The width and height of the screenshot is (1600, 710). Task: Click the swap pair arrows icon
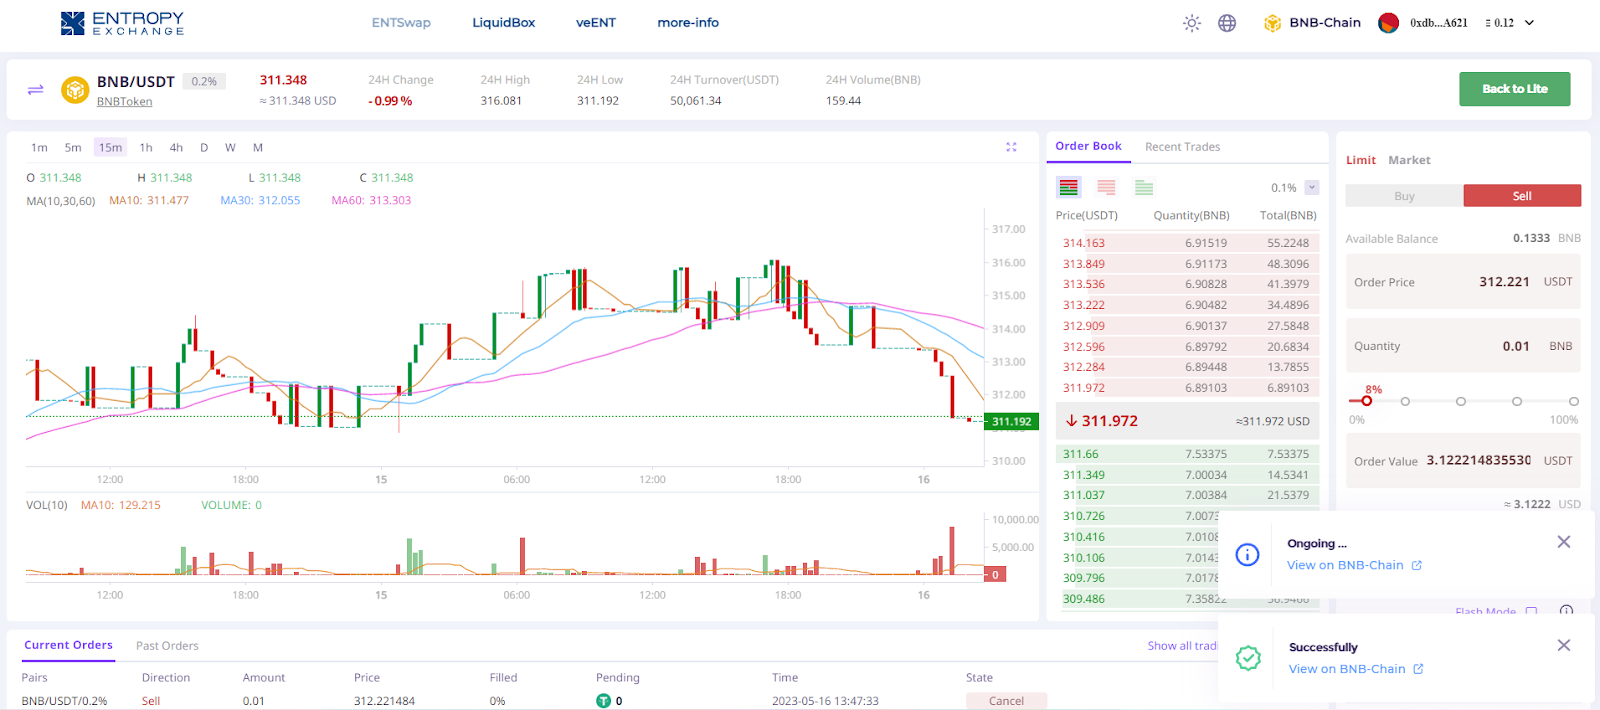pos(35,90)
